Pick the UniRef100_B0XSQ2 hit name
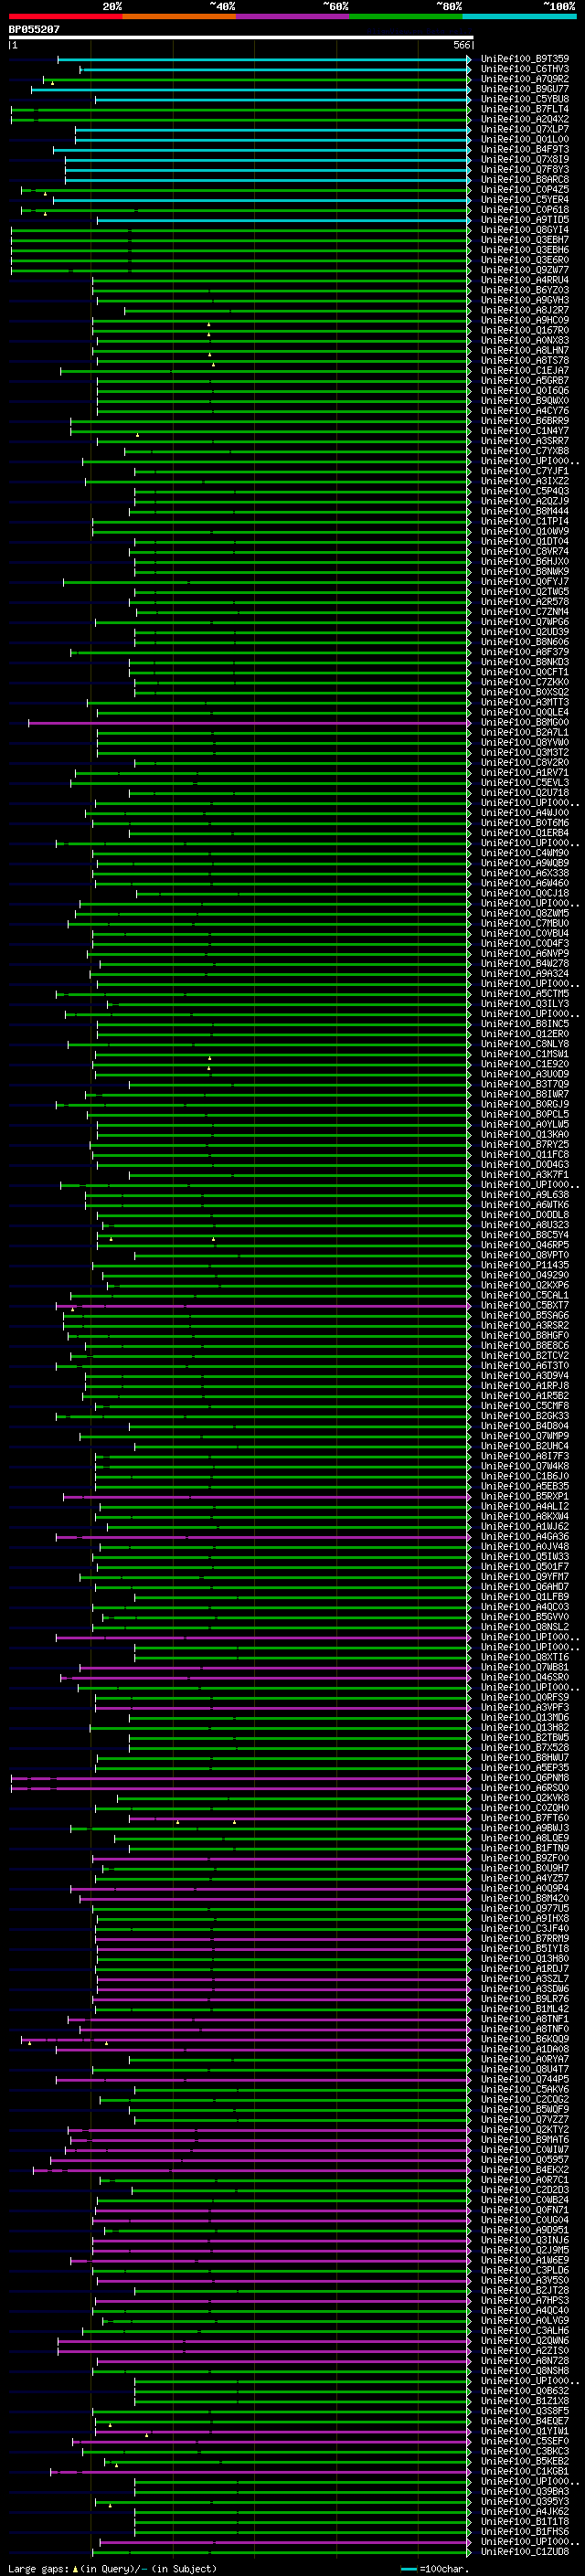Viewport: 585px width, 2576px height. (525, 692)
